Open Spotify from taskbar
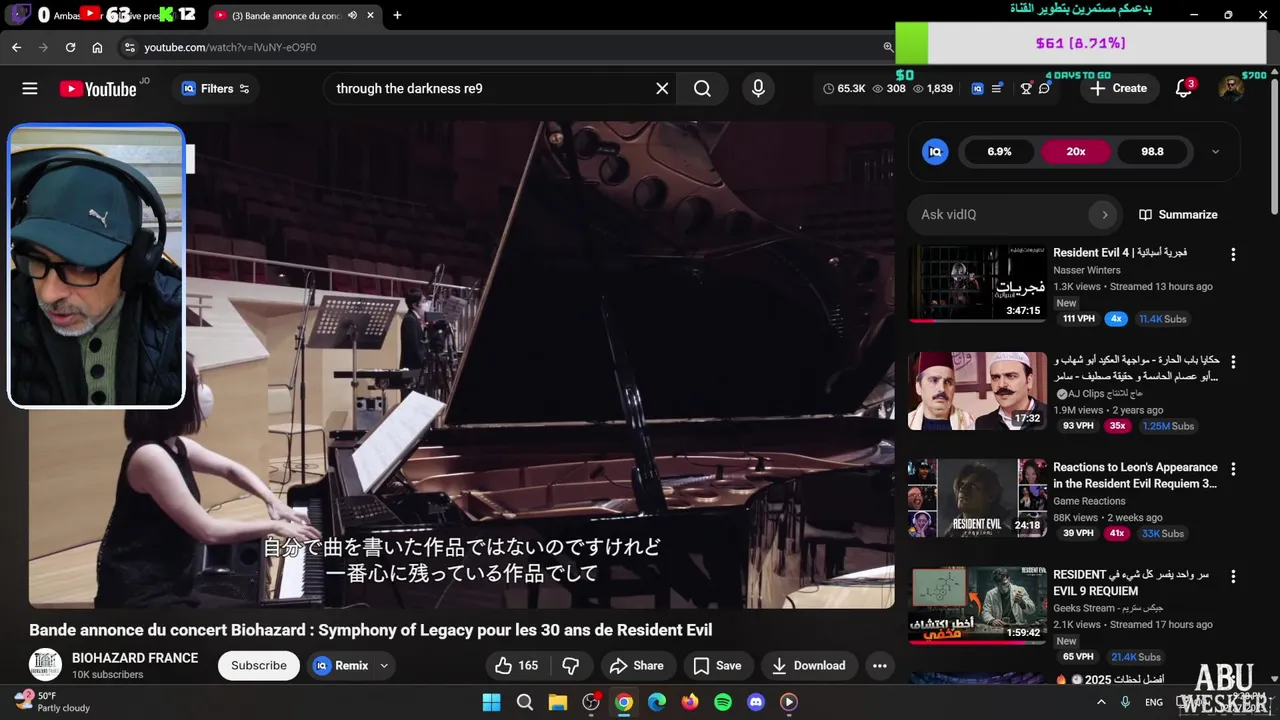Viewport: 1280px width, 720px height. click(x=723, y=702)
